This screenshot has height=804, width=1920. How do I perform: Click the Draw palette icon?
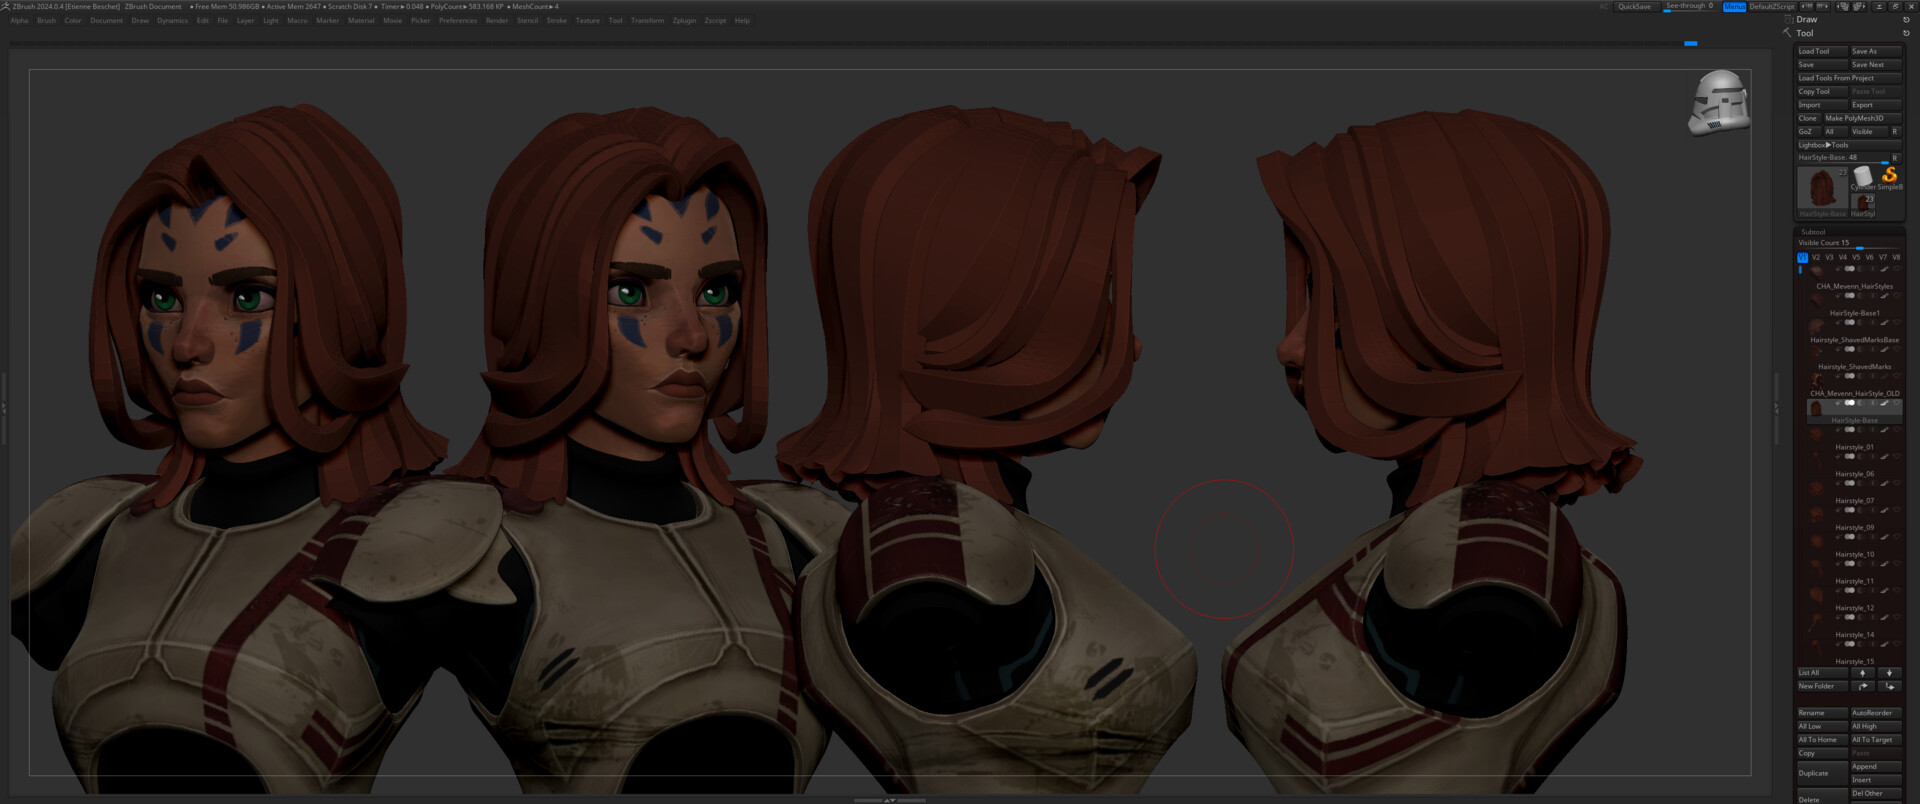(x=1788, y=19)
